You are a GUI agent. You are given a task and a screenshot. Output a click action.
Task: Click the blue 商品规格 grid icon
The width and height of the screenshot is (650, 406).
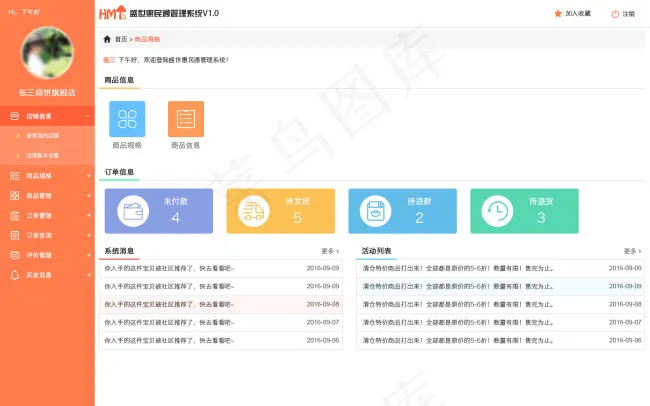[127, 119]
